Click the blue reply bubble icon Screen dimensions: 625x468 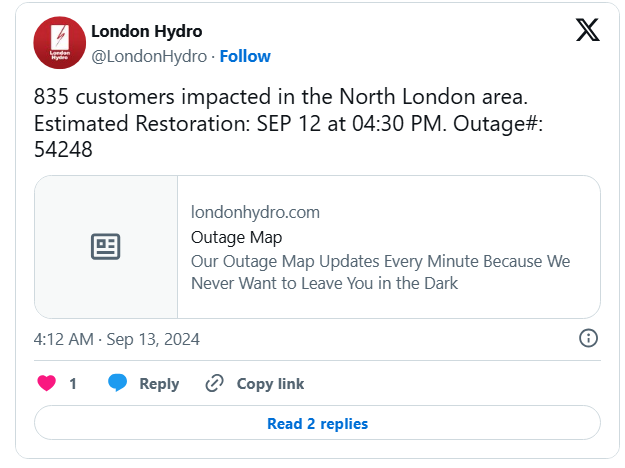pos(118,383)
